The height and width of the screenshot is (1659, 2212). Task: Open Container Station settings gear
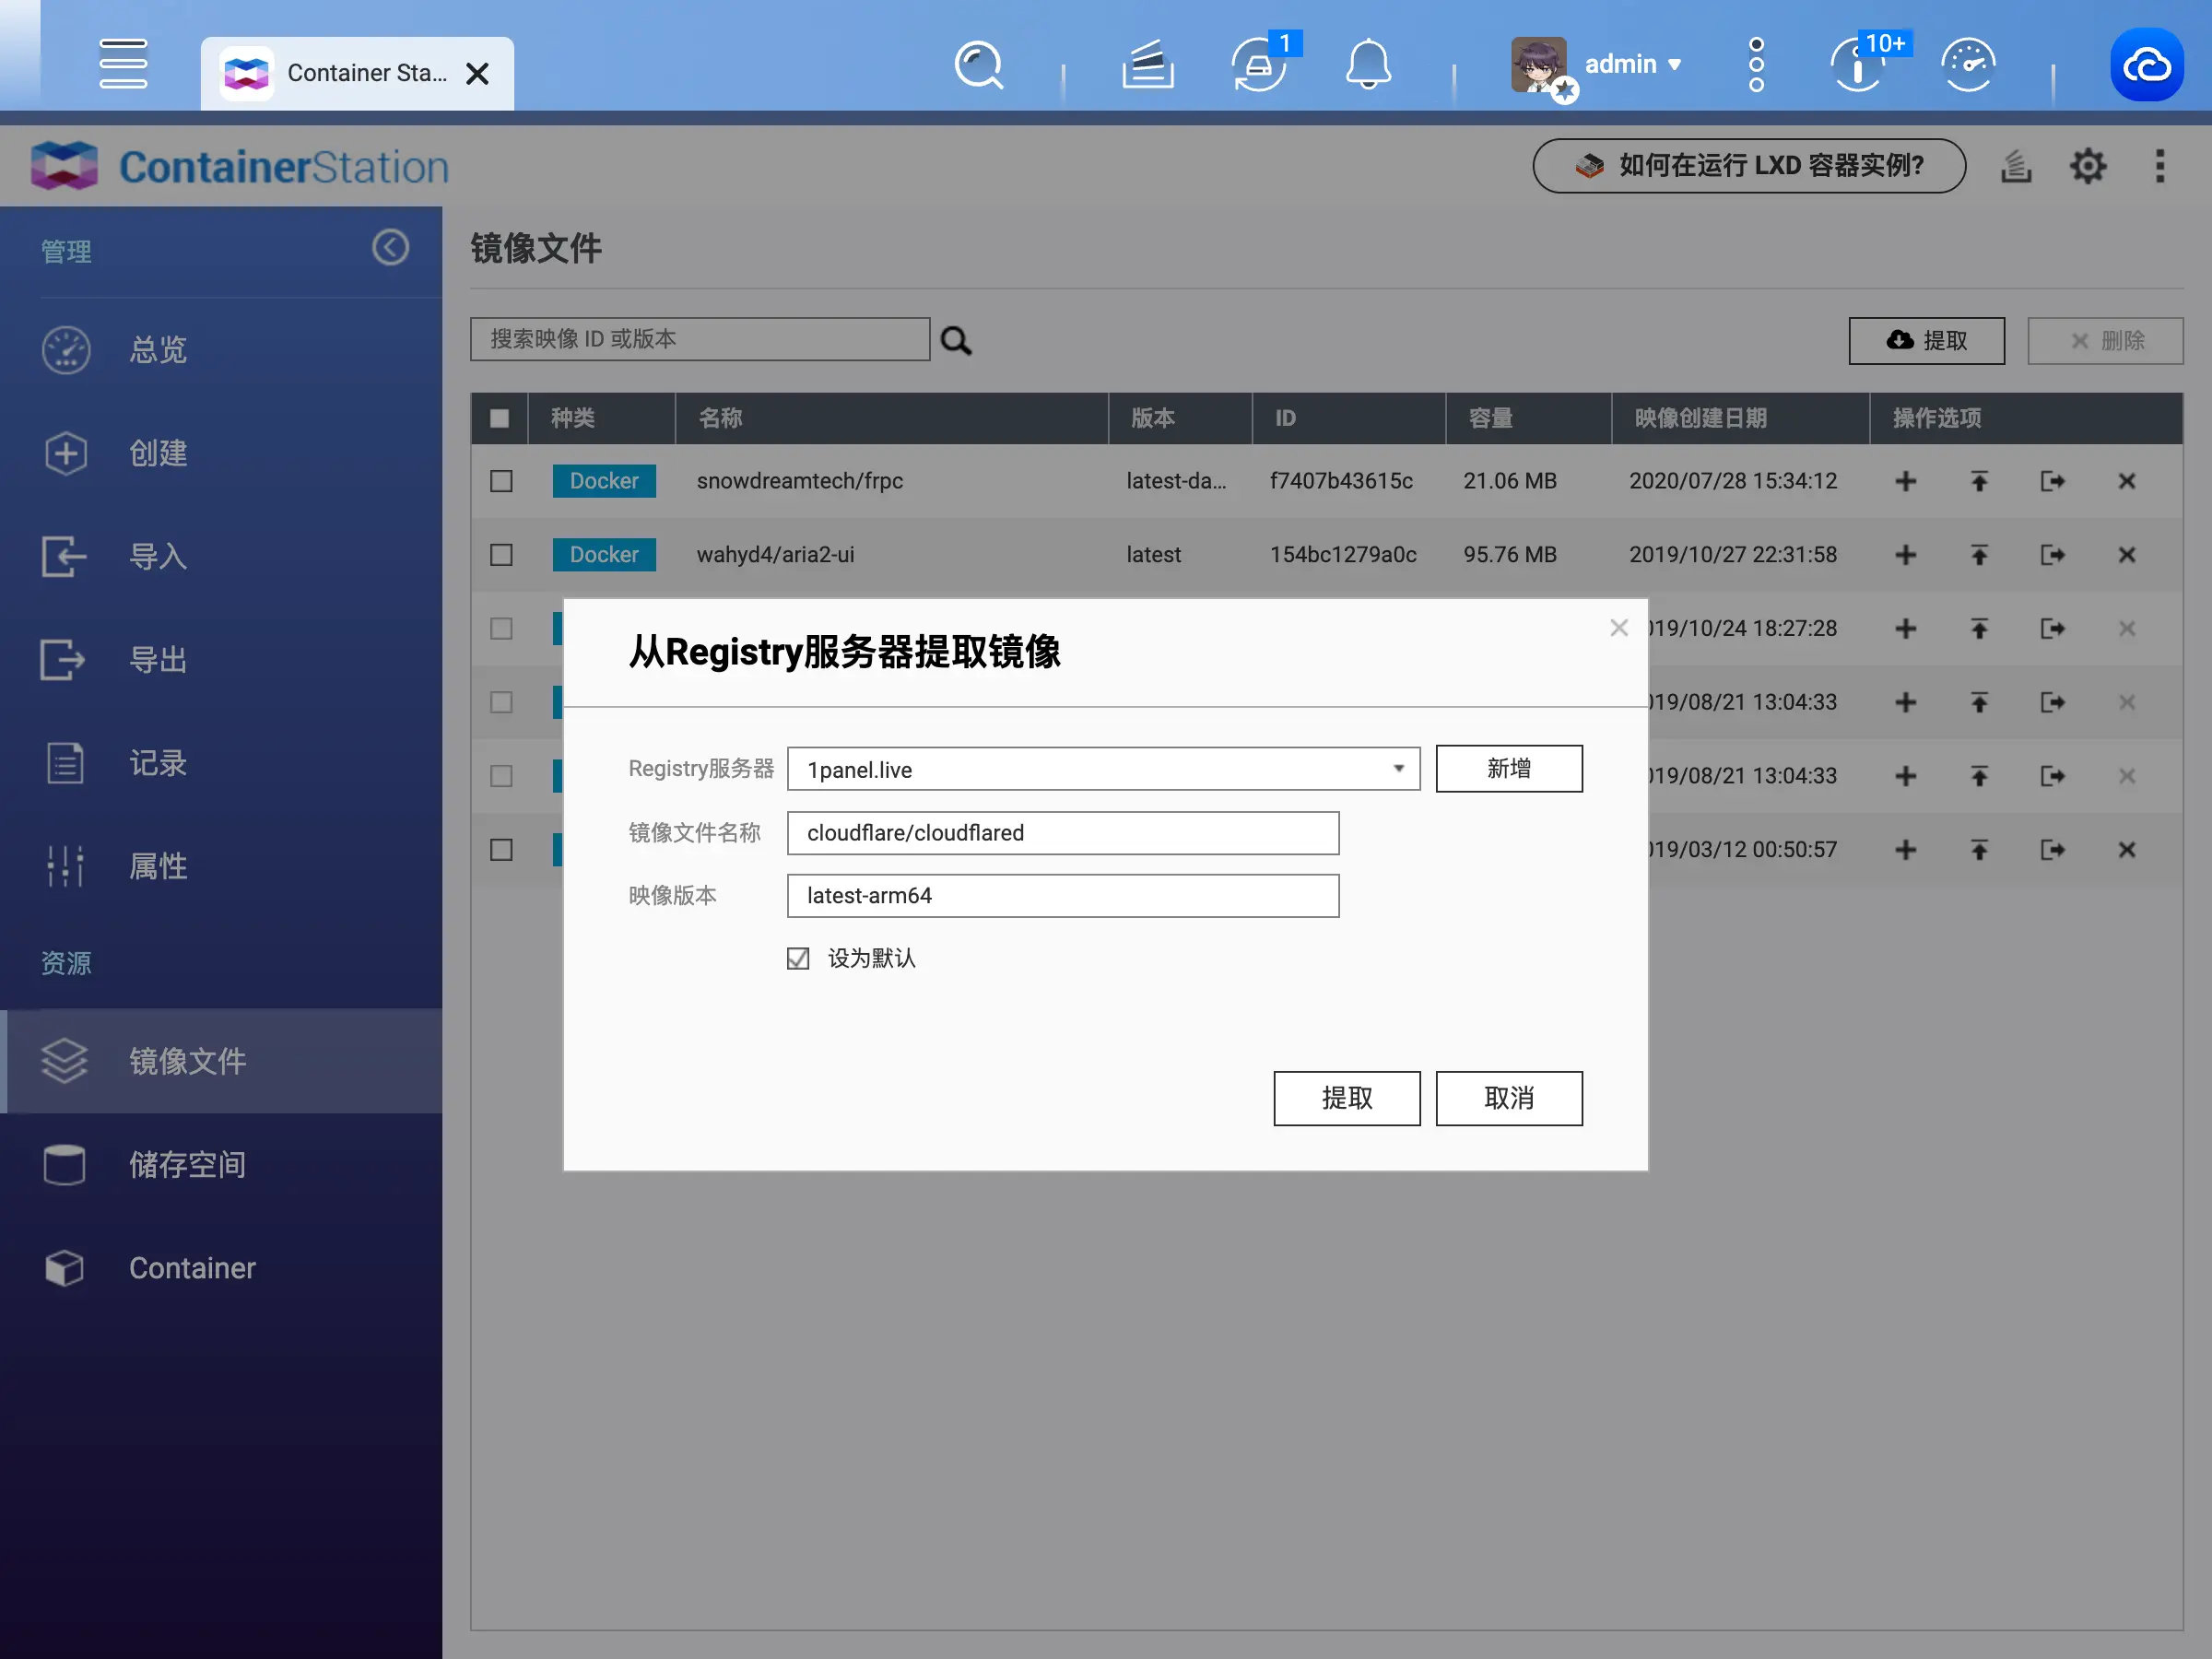(x=2088, y=166)
